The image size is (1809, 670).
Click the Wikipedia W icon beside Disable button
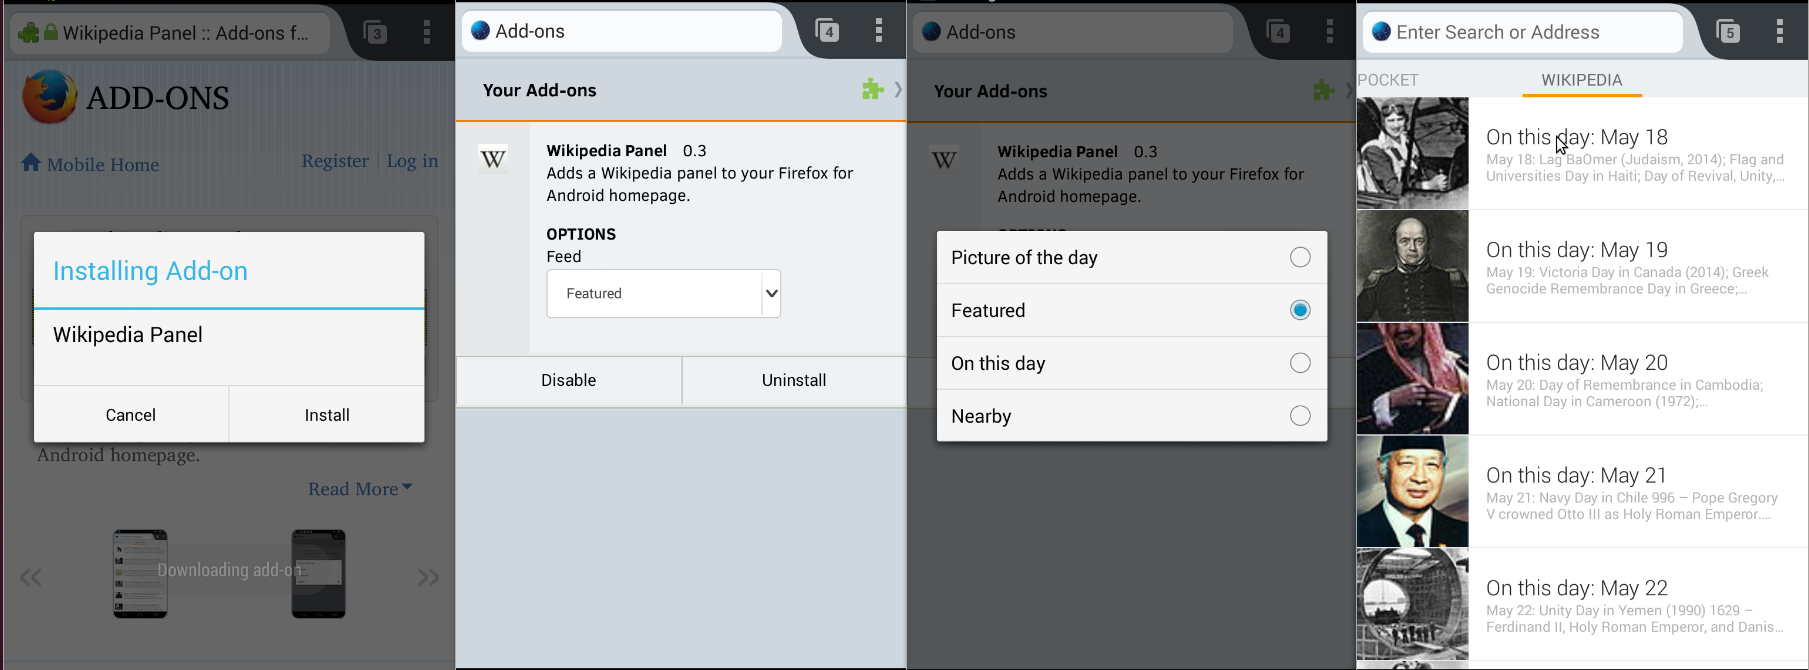(493, 158)
